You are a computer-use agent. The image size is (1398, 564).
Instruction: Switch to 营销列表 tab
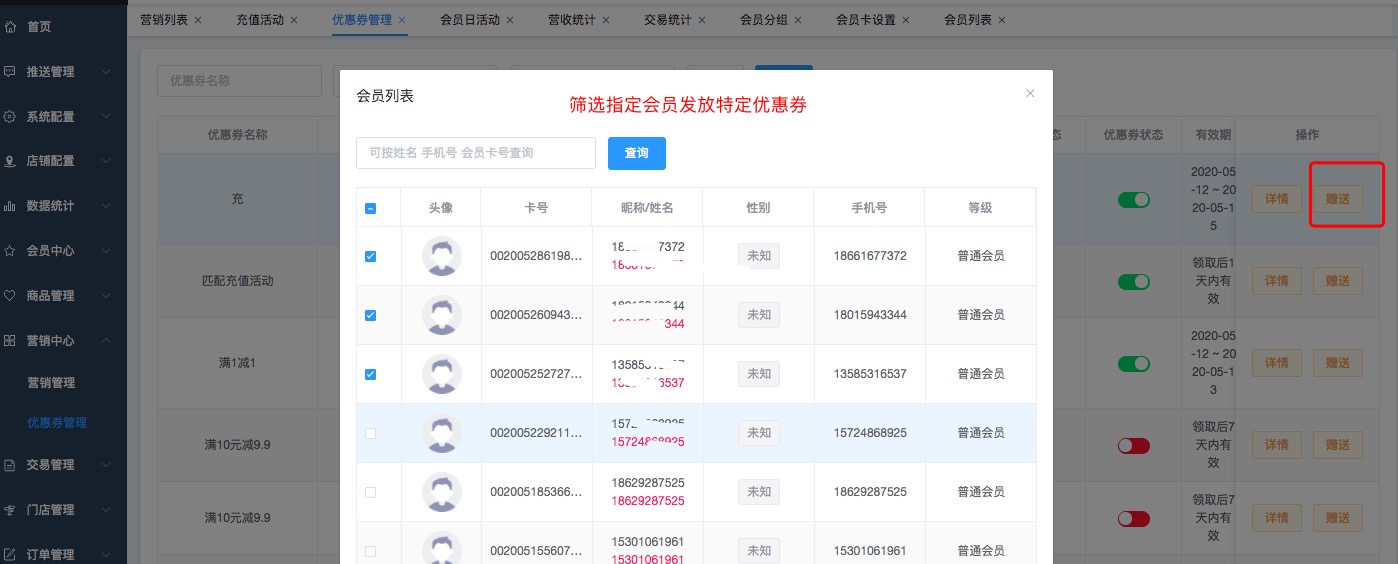[164, 20]
